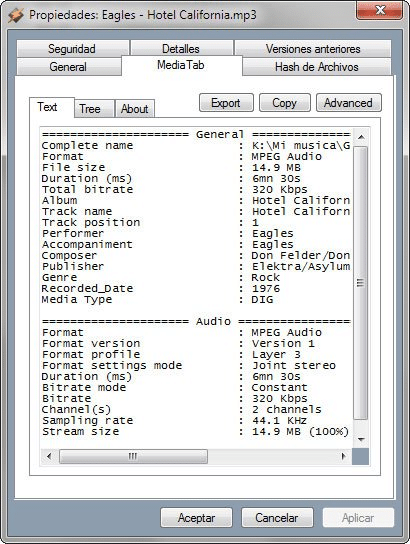Screen dimensions: 410x544
Task: Click the 'DIG' media type value
Action: [x=262, y=299]
